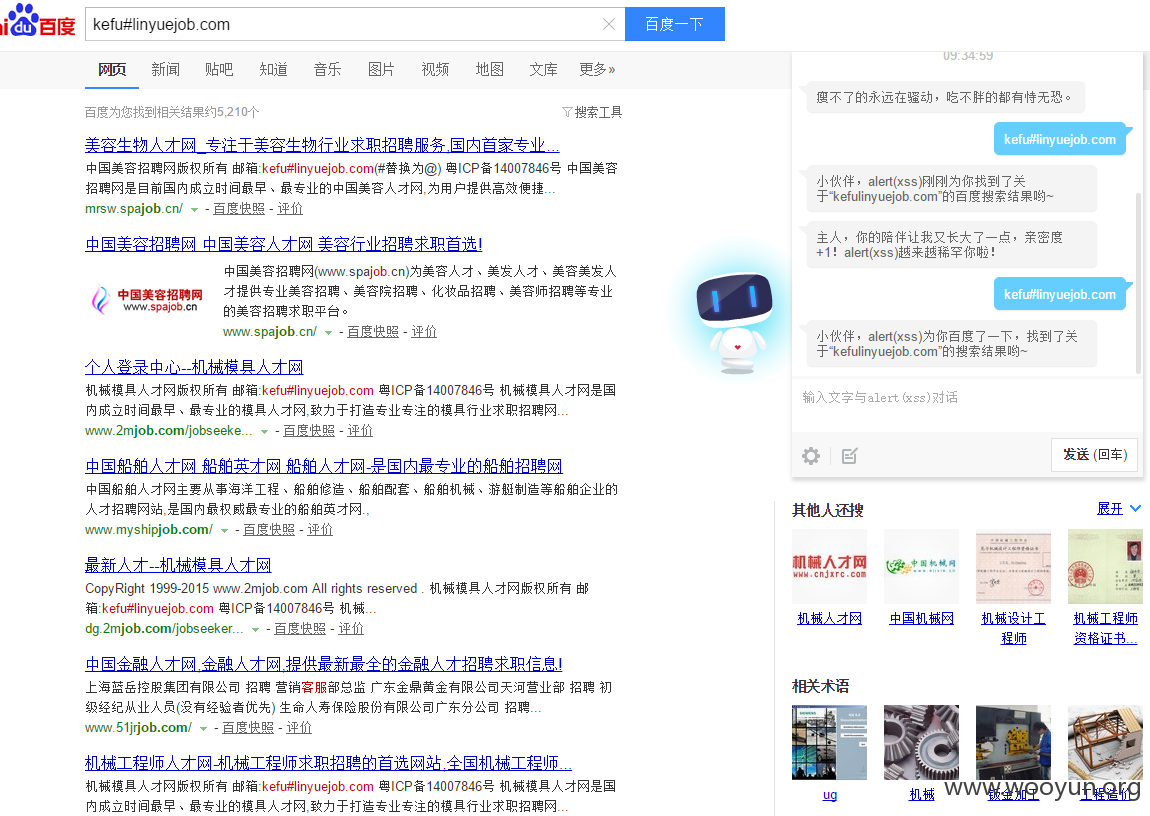Expand dropdown arrow next to dg.2mjob.com/jobseeker...
1150x816 pixels.
point(255,630)
